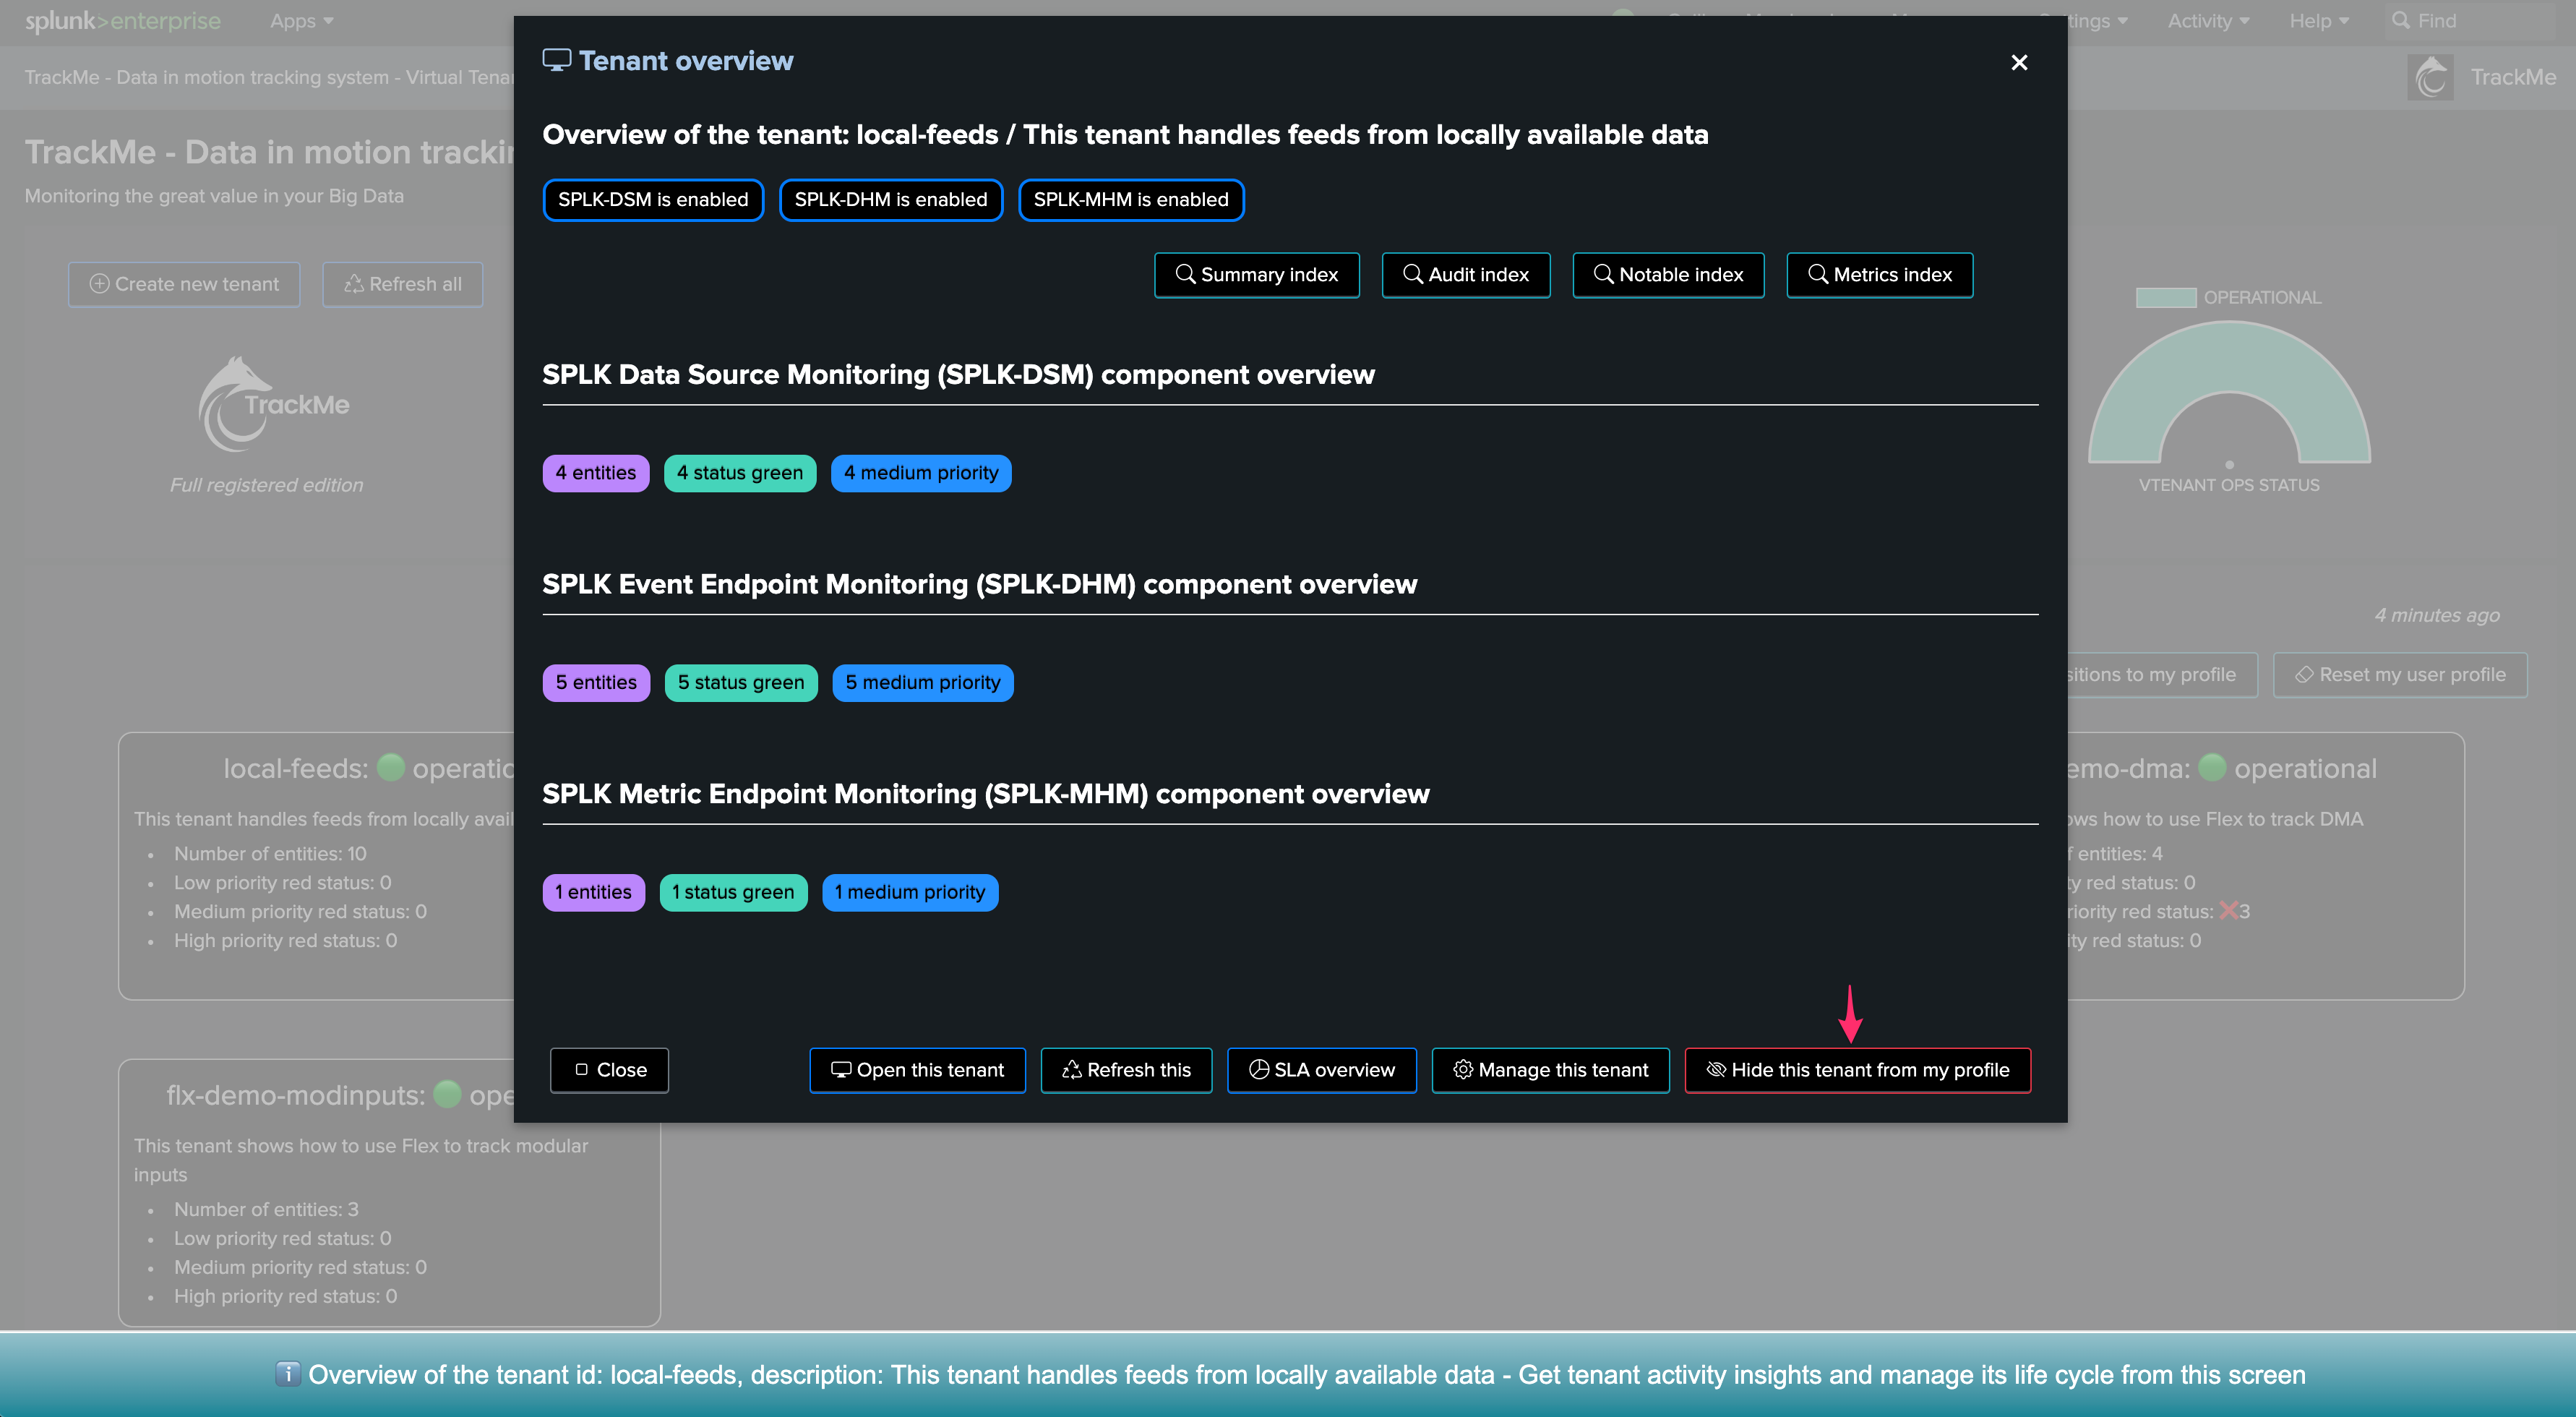
Task: Click the 4 minutes ago timestamp
Action: coord(2437,615)
